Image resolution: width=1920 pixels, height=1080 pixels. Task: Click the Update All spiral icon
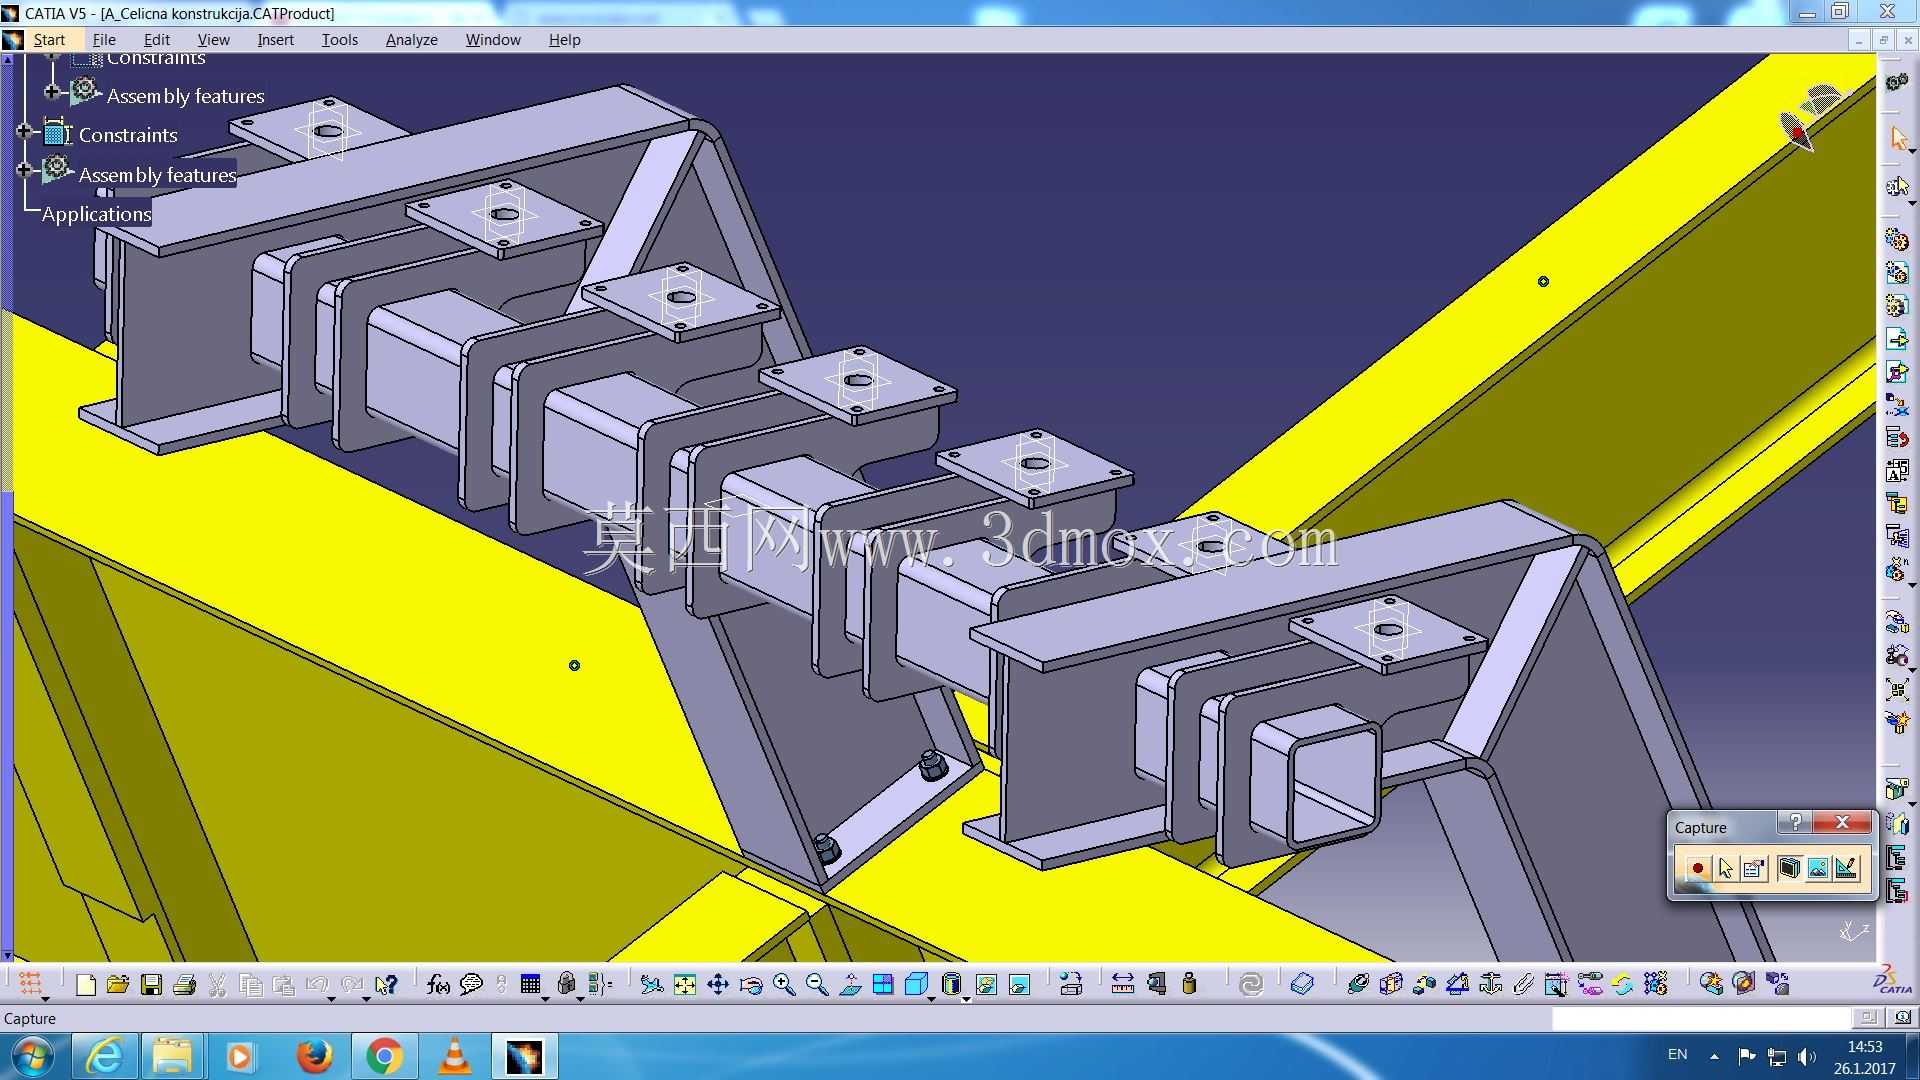click(x=1250, y=985)
